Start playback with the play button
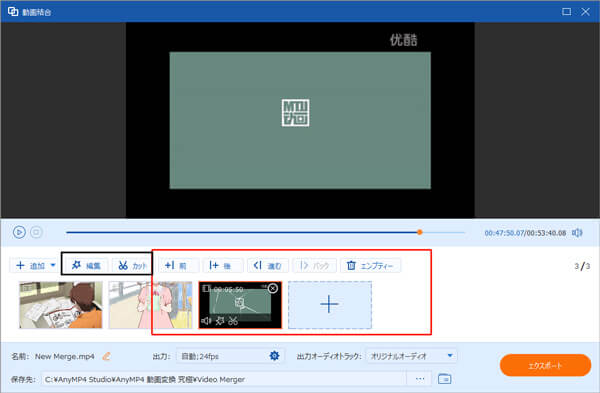 click(x=19, y=232)
